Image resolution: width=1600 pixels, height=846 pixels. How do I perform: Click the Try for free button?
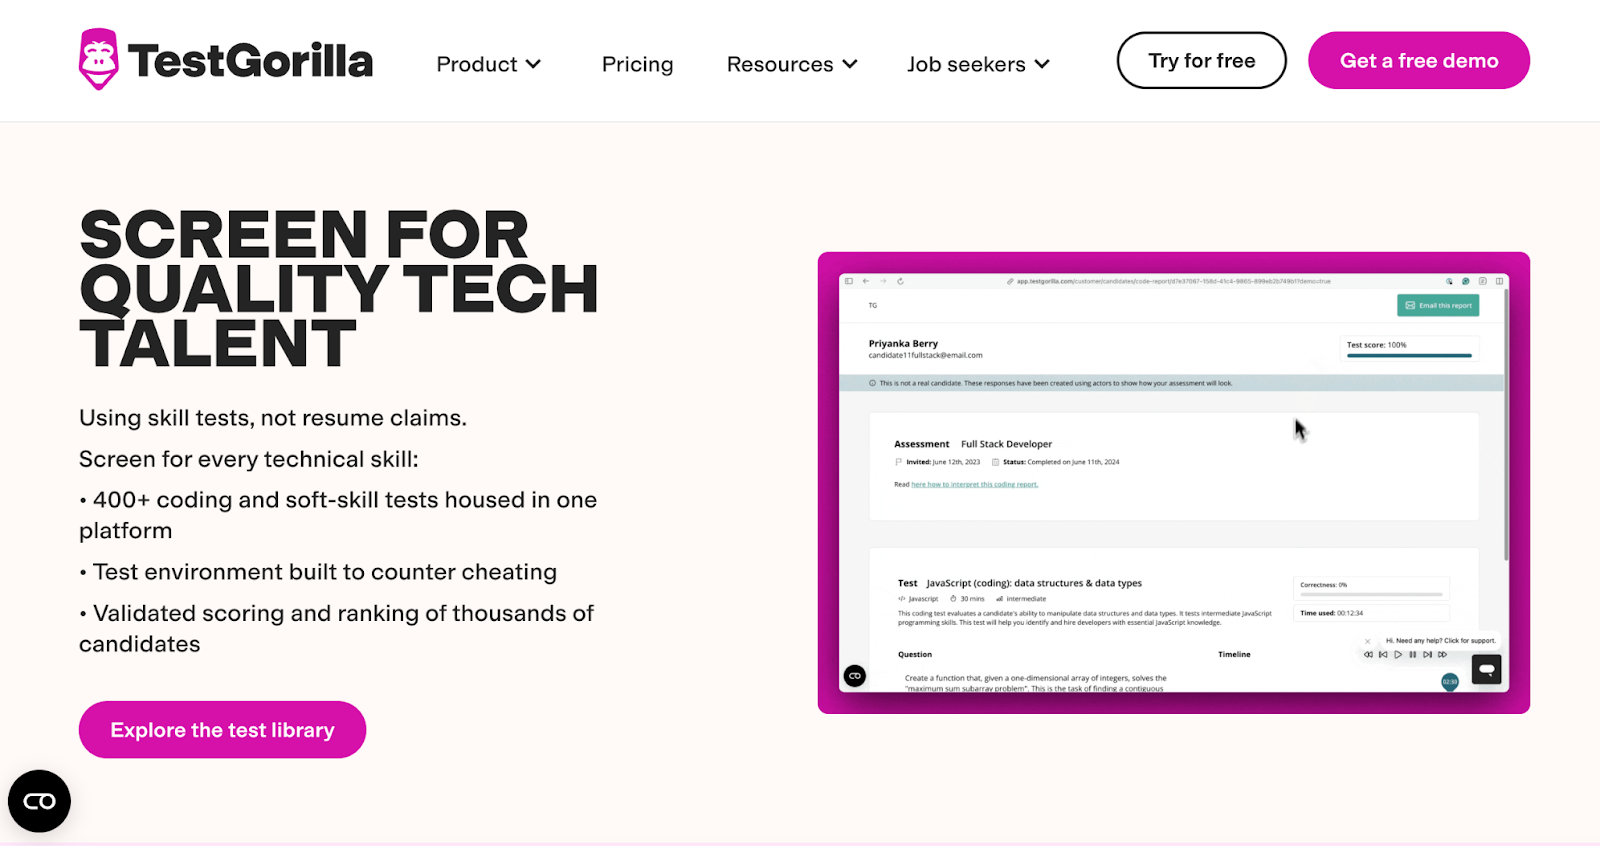click(1201, 60)
